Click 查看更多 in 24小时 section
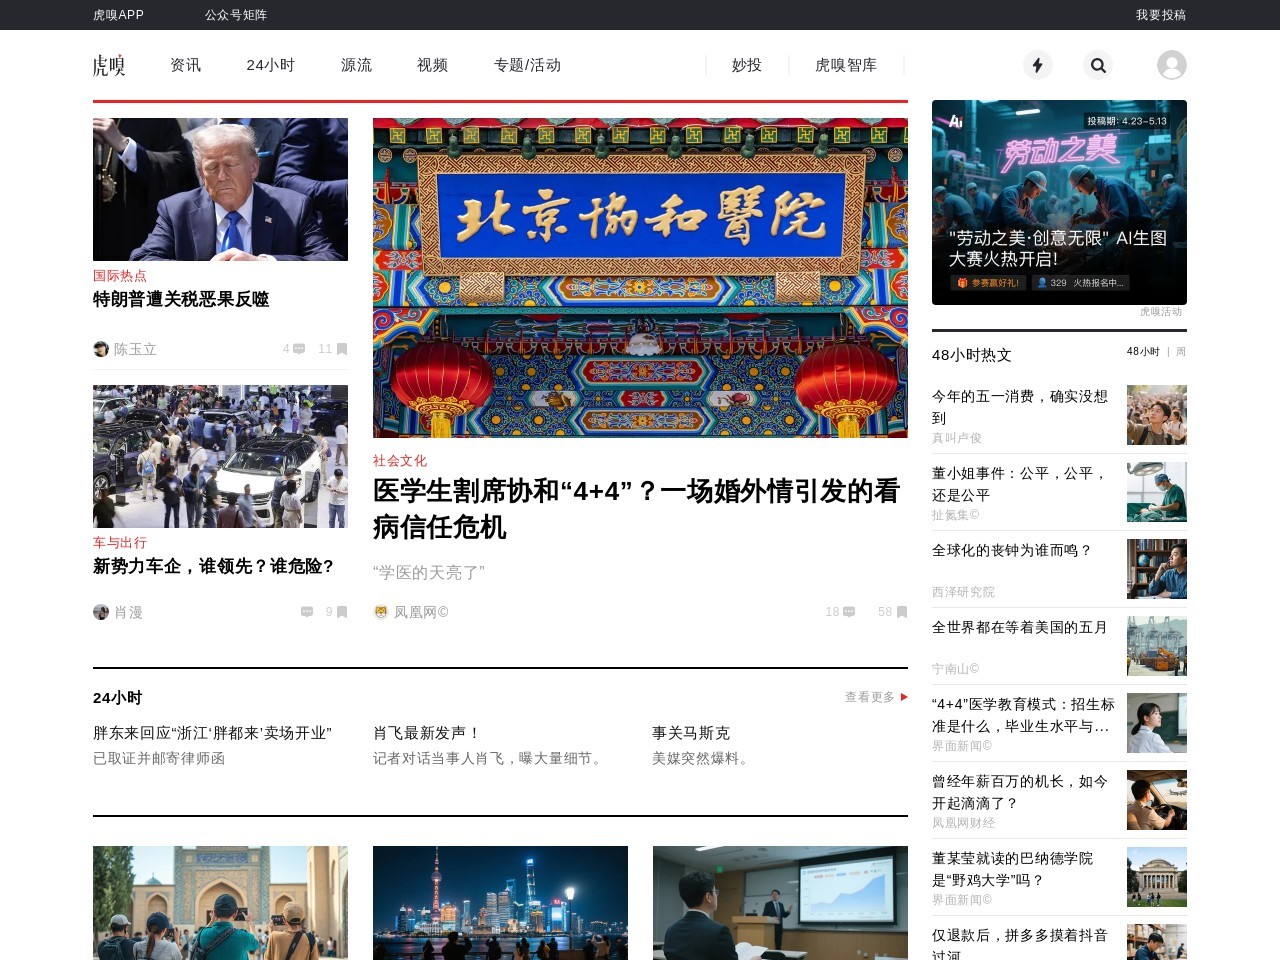This screenshot has width=1280, height=960. pos(870,697)
